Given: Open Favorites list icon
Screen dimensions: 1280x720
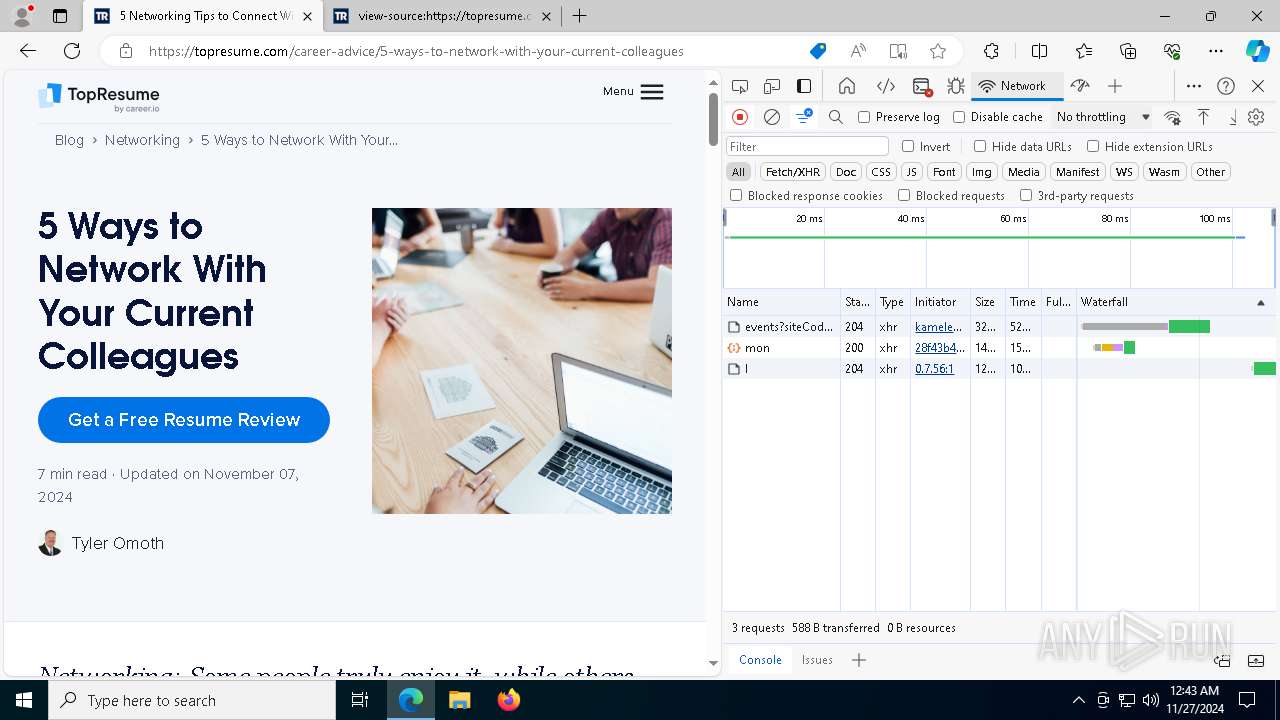Looking at the screenshot, I should (1084, 51).
